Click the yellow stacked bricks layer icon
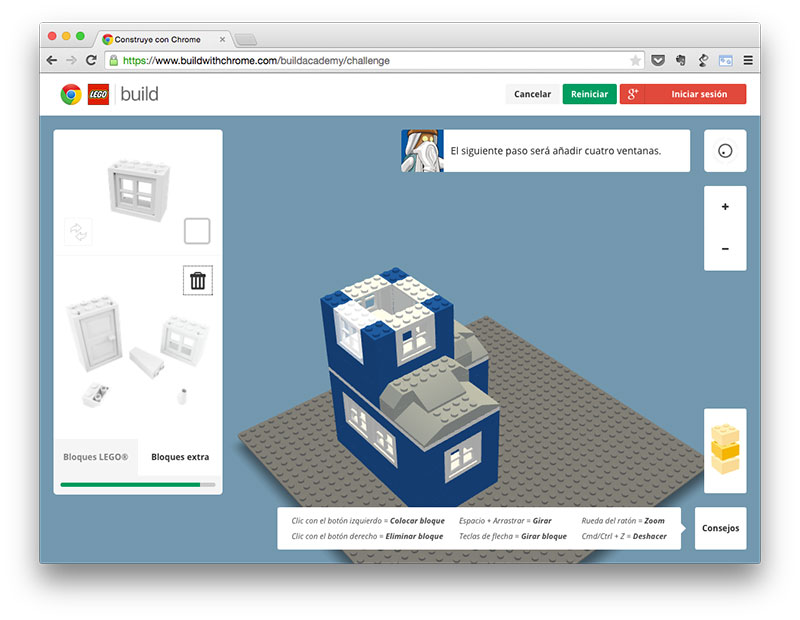The image size is (800, 620). 725,450
